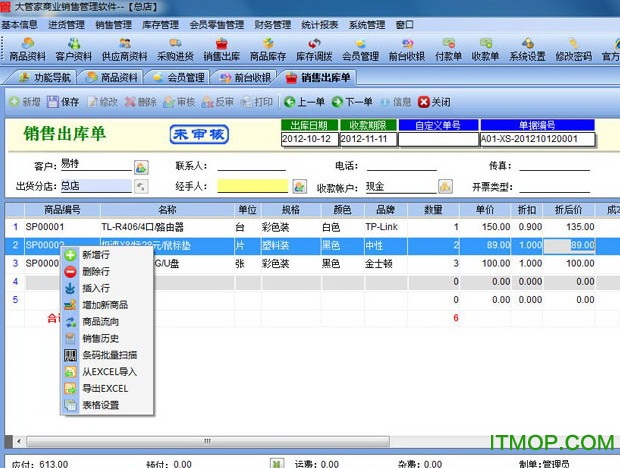Image resolution: width=620 pixels, height=468 pixels.
Task: Go to next order 下一单
Action: click(352, 102)
